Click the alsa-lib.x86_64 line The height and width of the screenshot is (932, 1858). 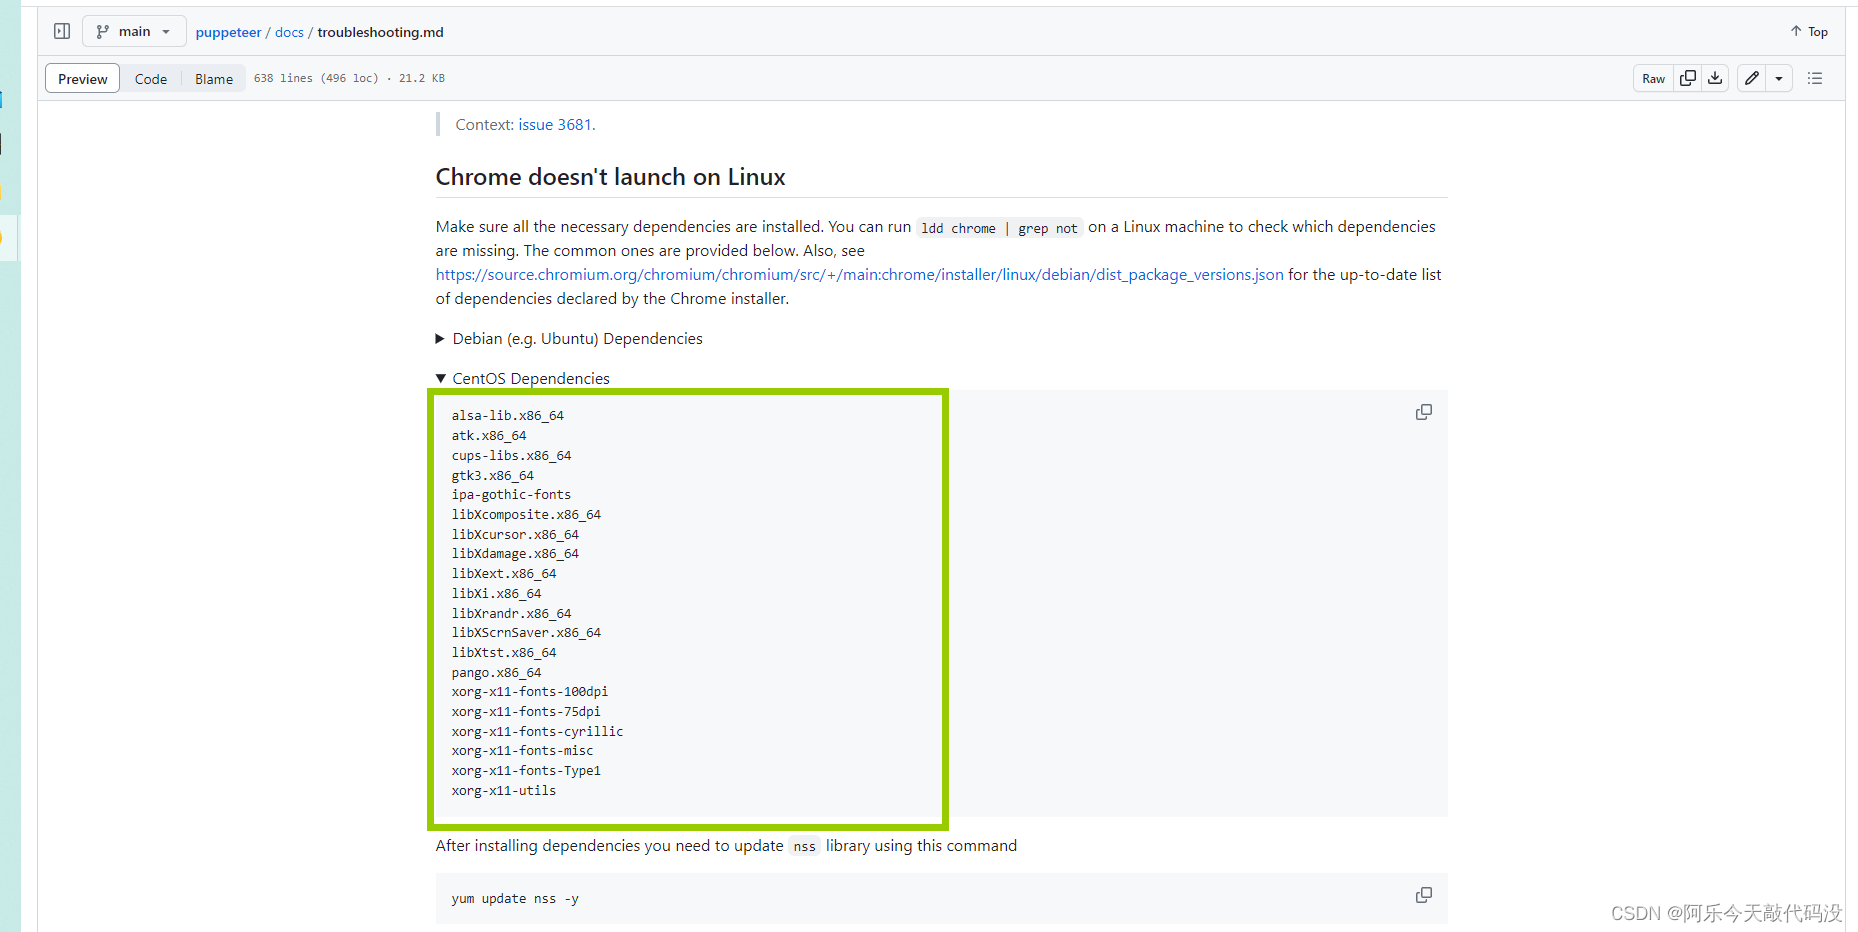click(x=508, y=415)
